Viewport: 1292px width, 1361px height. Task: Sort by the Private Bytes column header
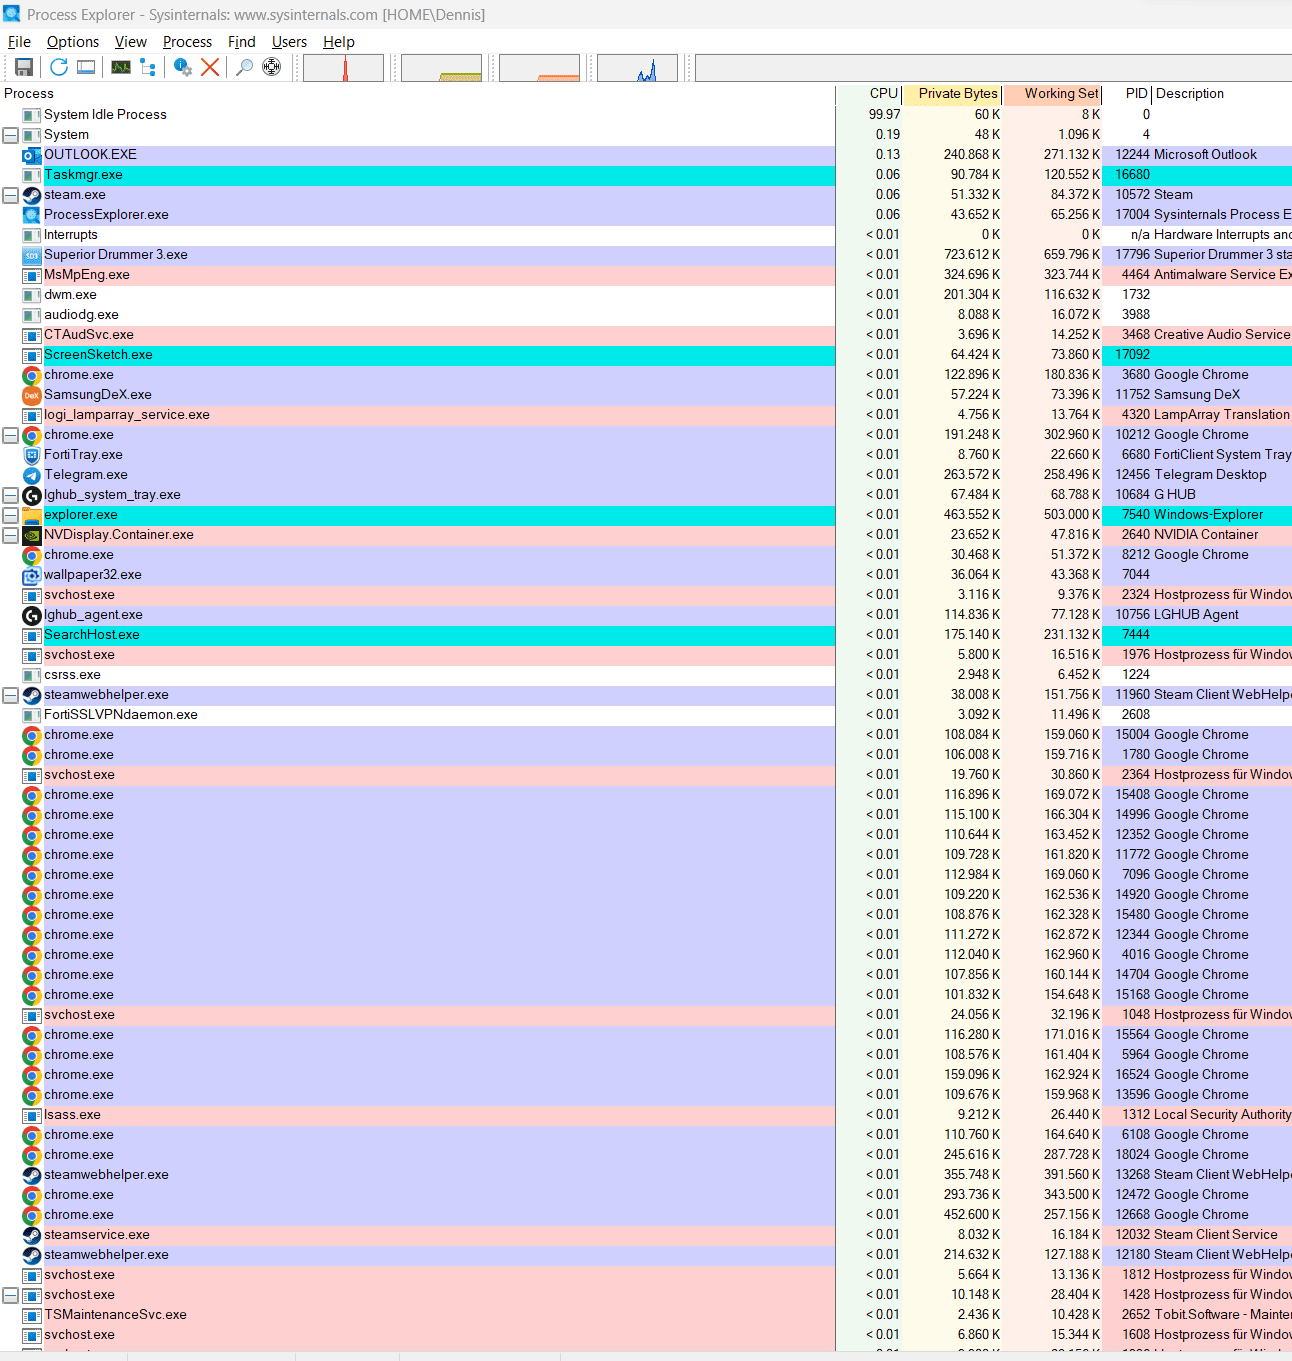(951, 94)
